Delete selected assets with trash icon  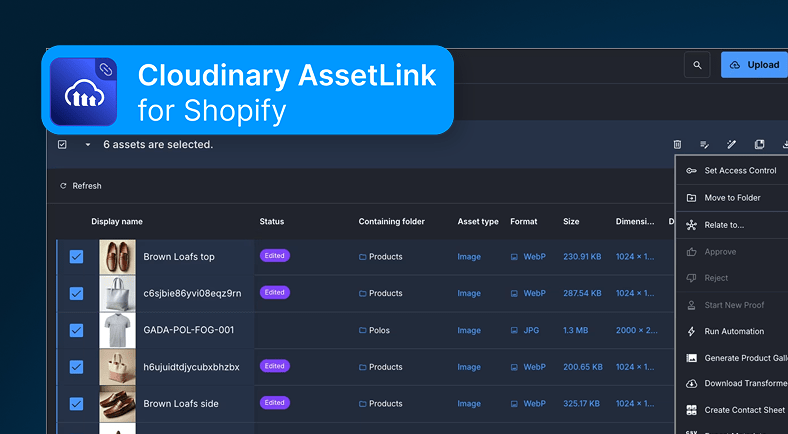pyautogui.click(x=677, y=145)
